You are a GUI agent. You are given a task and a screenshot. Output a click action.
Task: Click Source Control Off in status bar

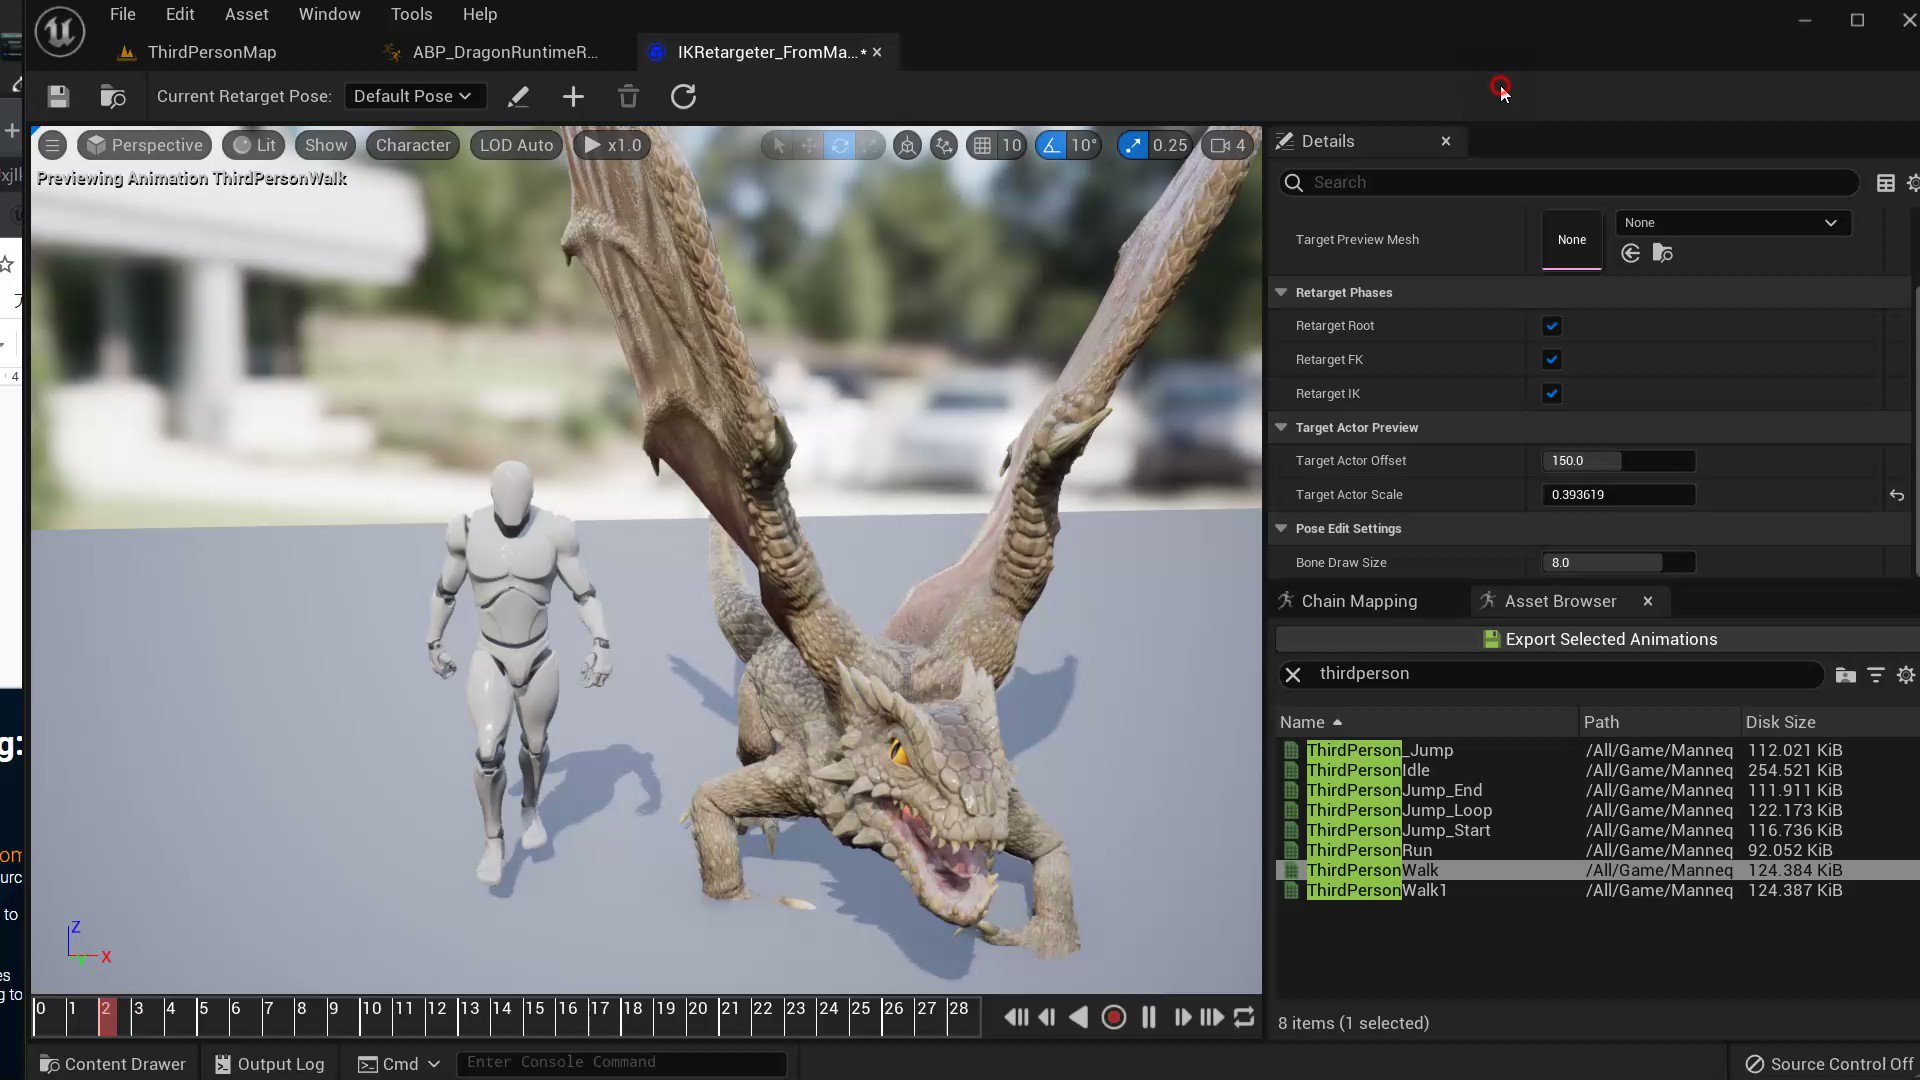[1828, 1064]
